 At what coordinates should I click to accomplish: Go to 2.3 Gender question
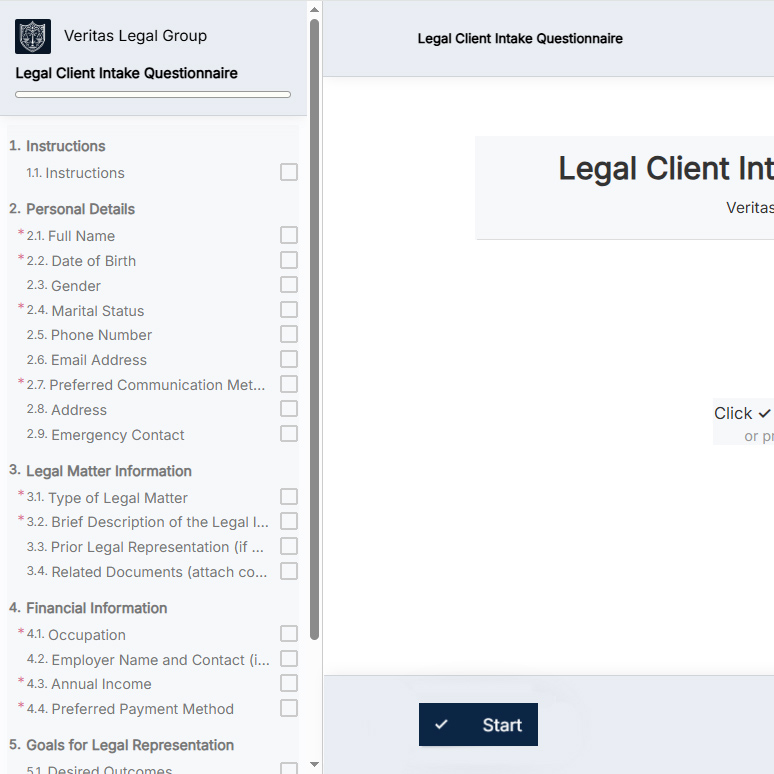point(64,286)
